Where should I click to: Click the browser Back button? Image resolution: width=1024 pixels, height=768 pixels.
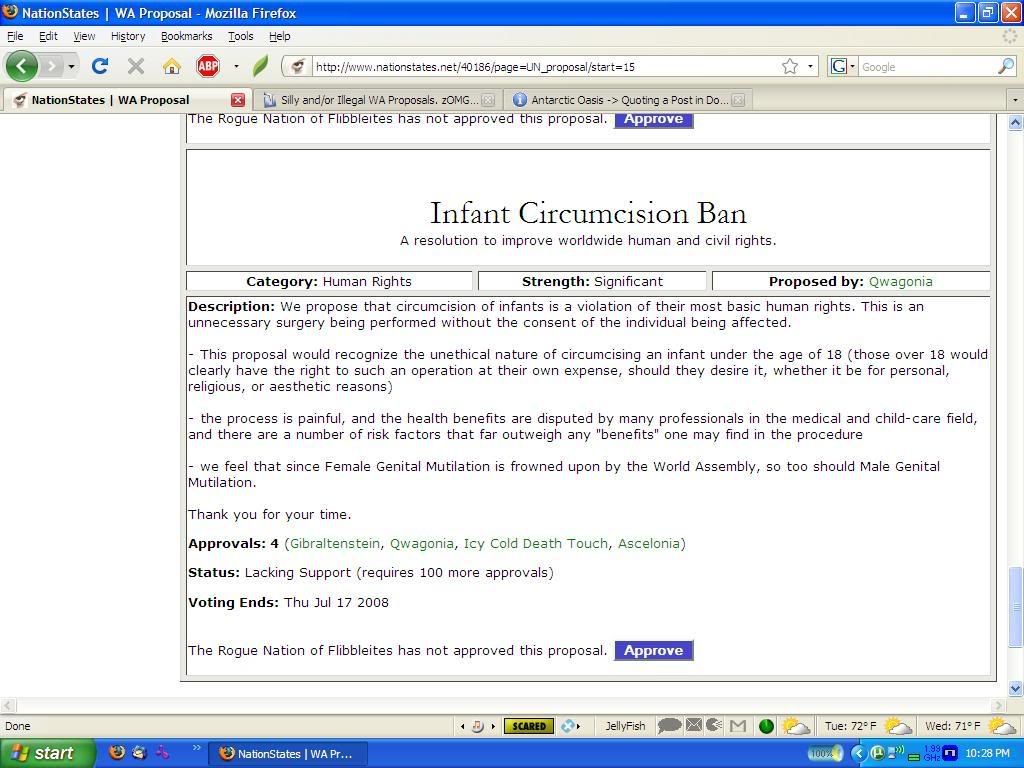21,67
